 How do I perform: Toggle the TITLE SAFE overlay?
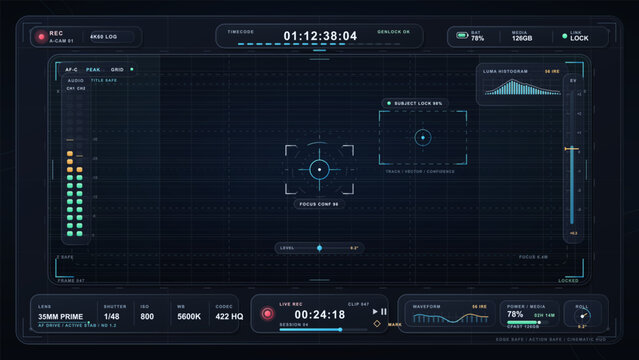click(x=104, y=80)
